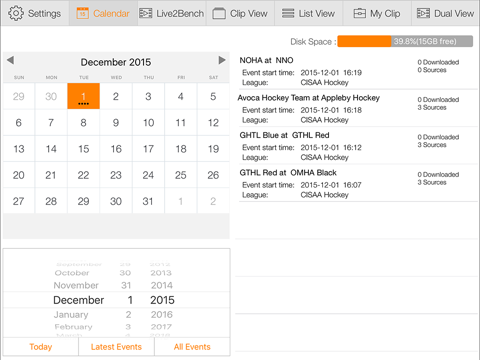Screen dimensions: 480x360
Task: Pick 2013 in year picker wheel
Action: 161,273
